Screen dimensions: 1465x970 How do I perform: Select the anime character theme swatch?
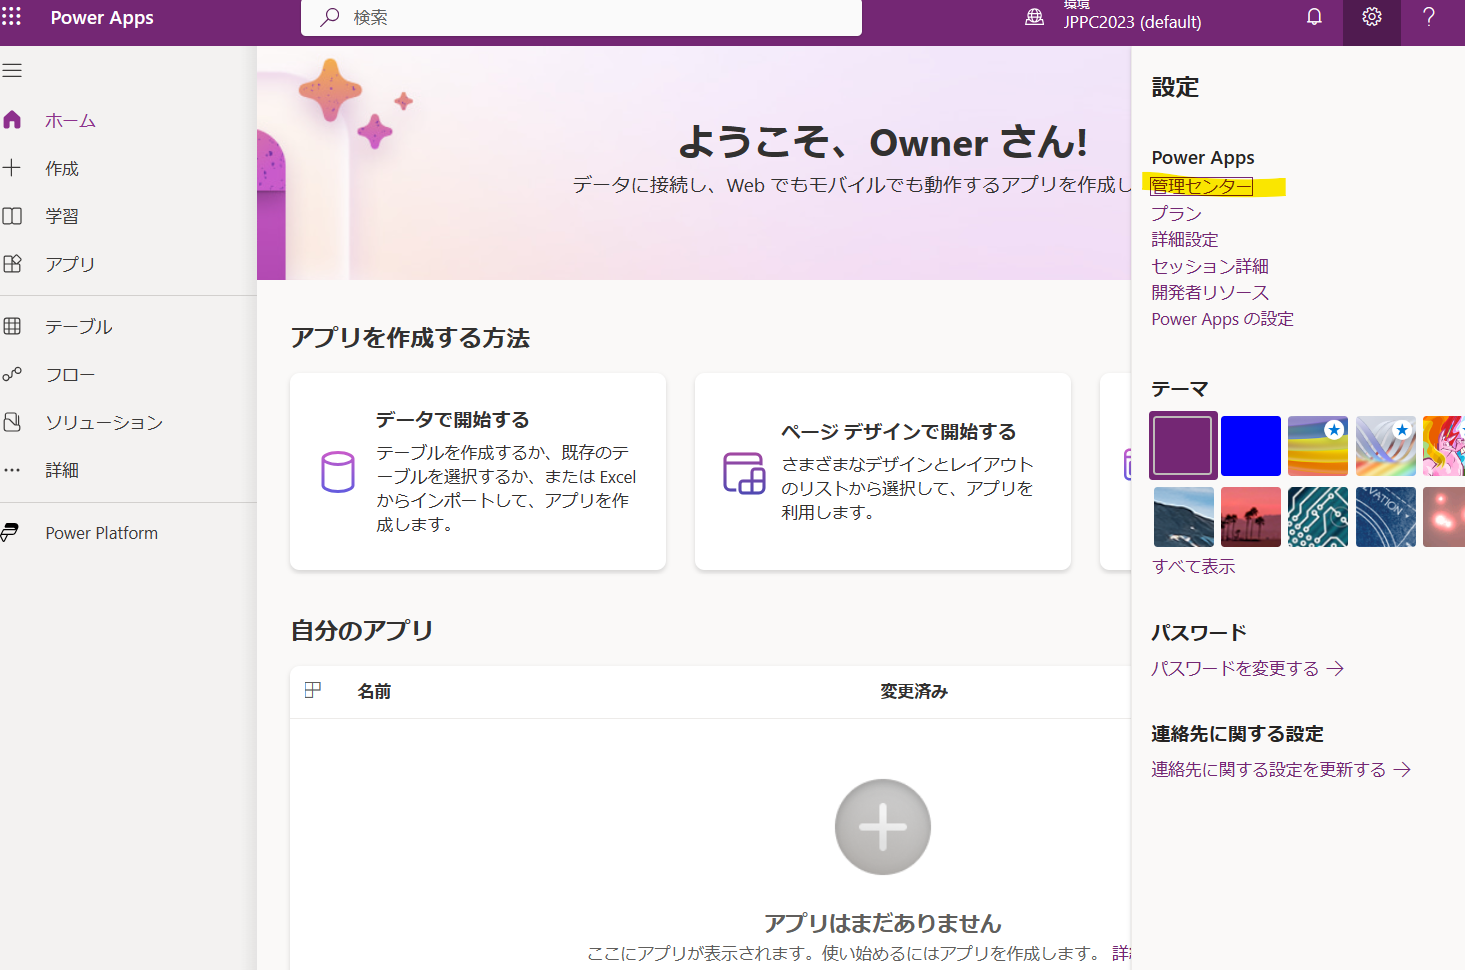point(1444,446)
